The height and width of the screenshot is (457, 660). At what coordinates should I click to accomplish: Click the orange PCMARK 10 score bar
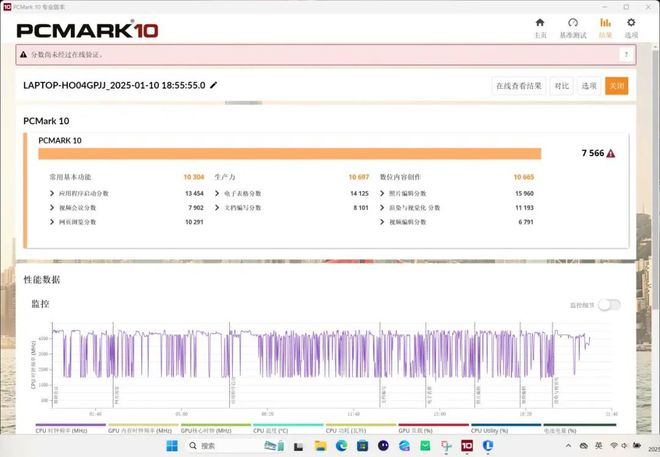[290, 154]
